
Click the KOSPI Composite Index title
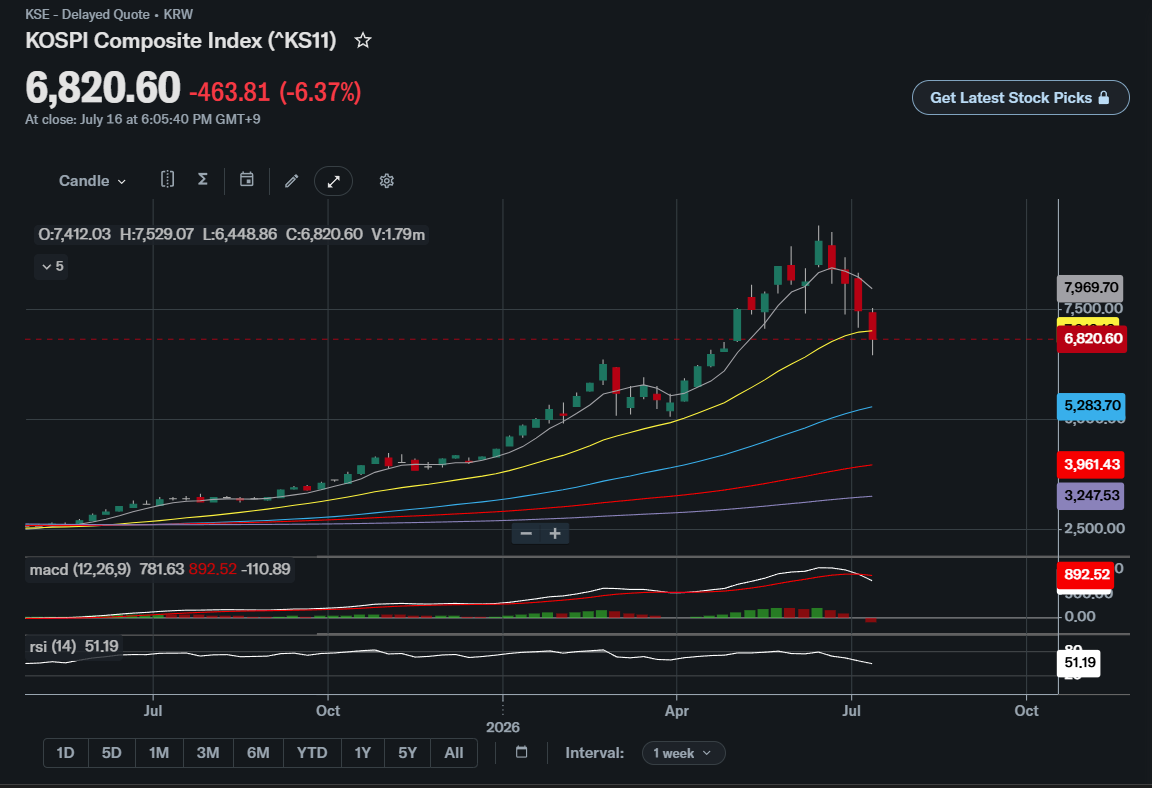pos(181,40)
